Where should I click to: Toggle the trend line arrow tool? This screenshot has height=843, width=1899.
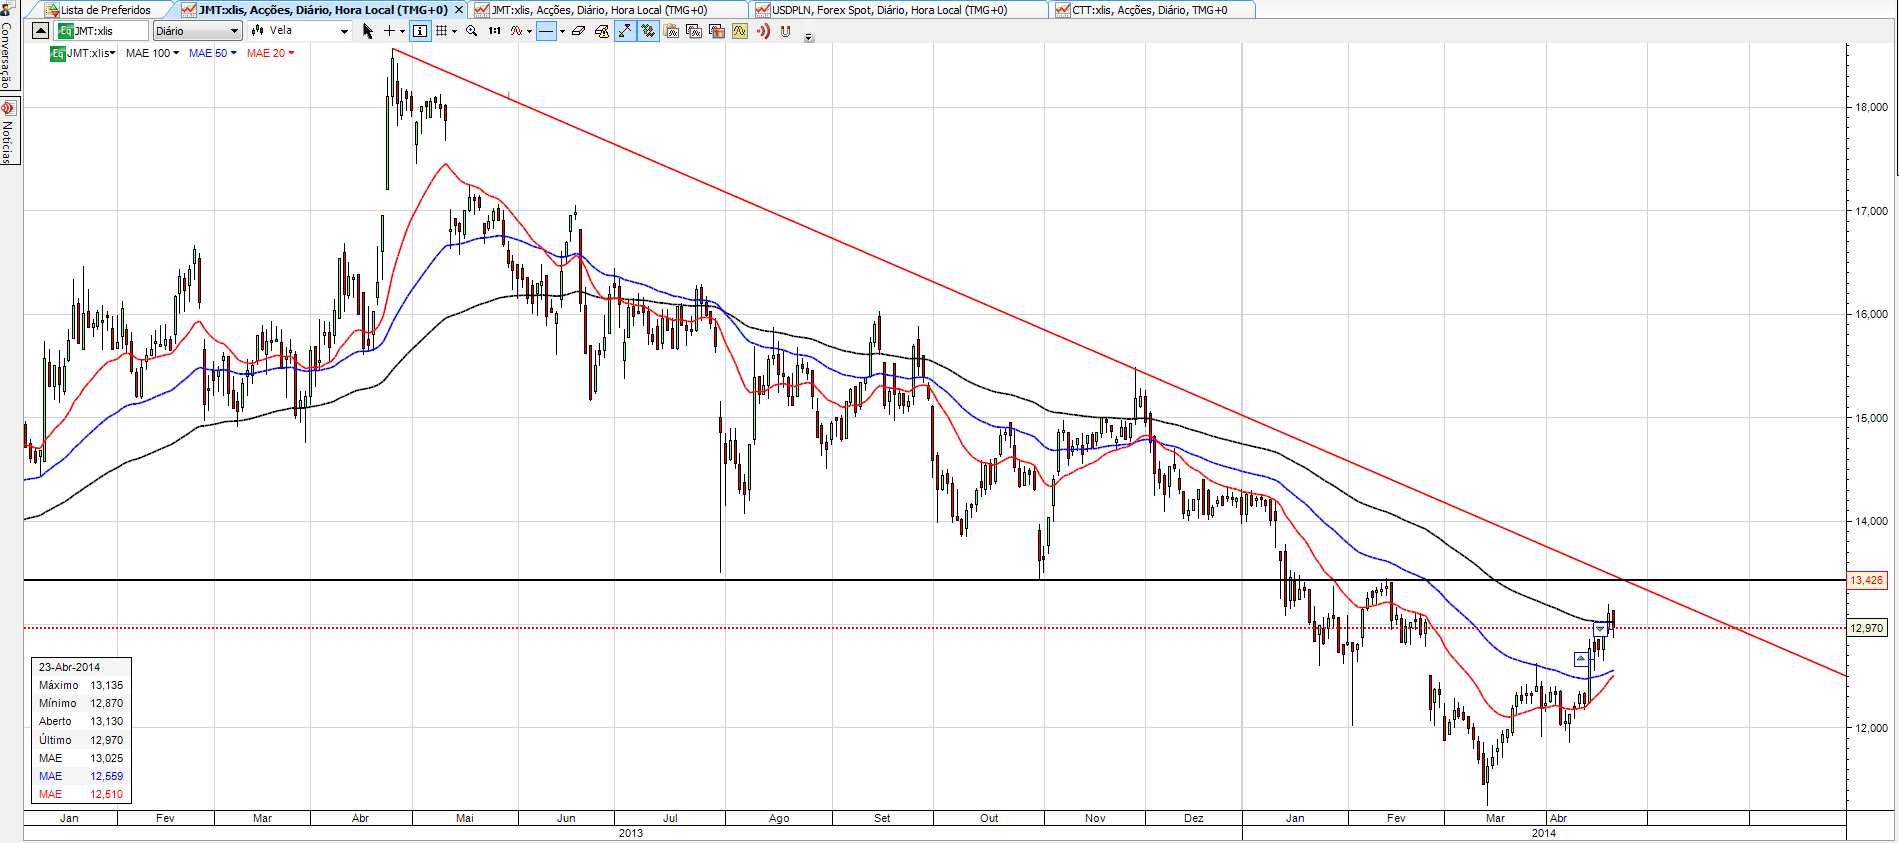(x=625, y=31)
